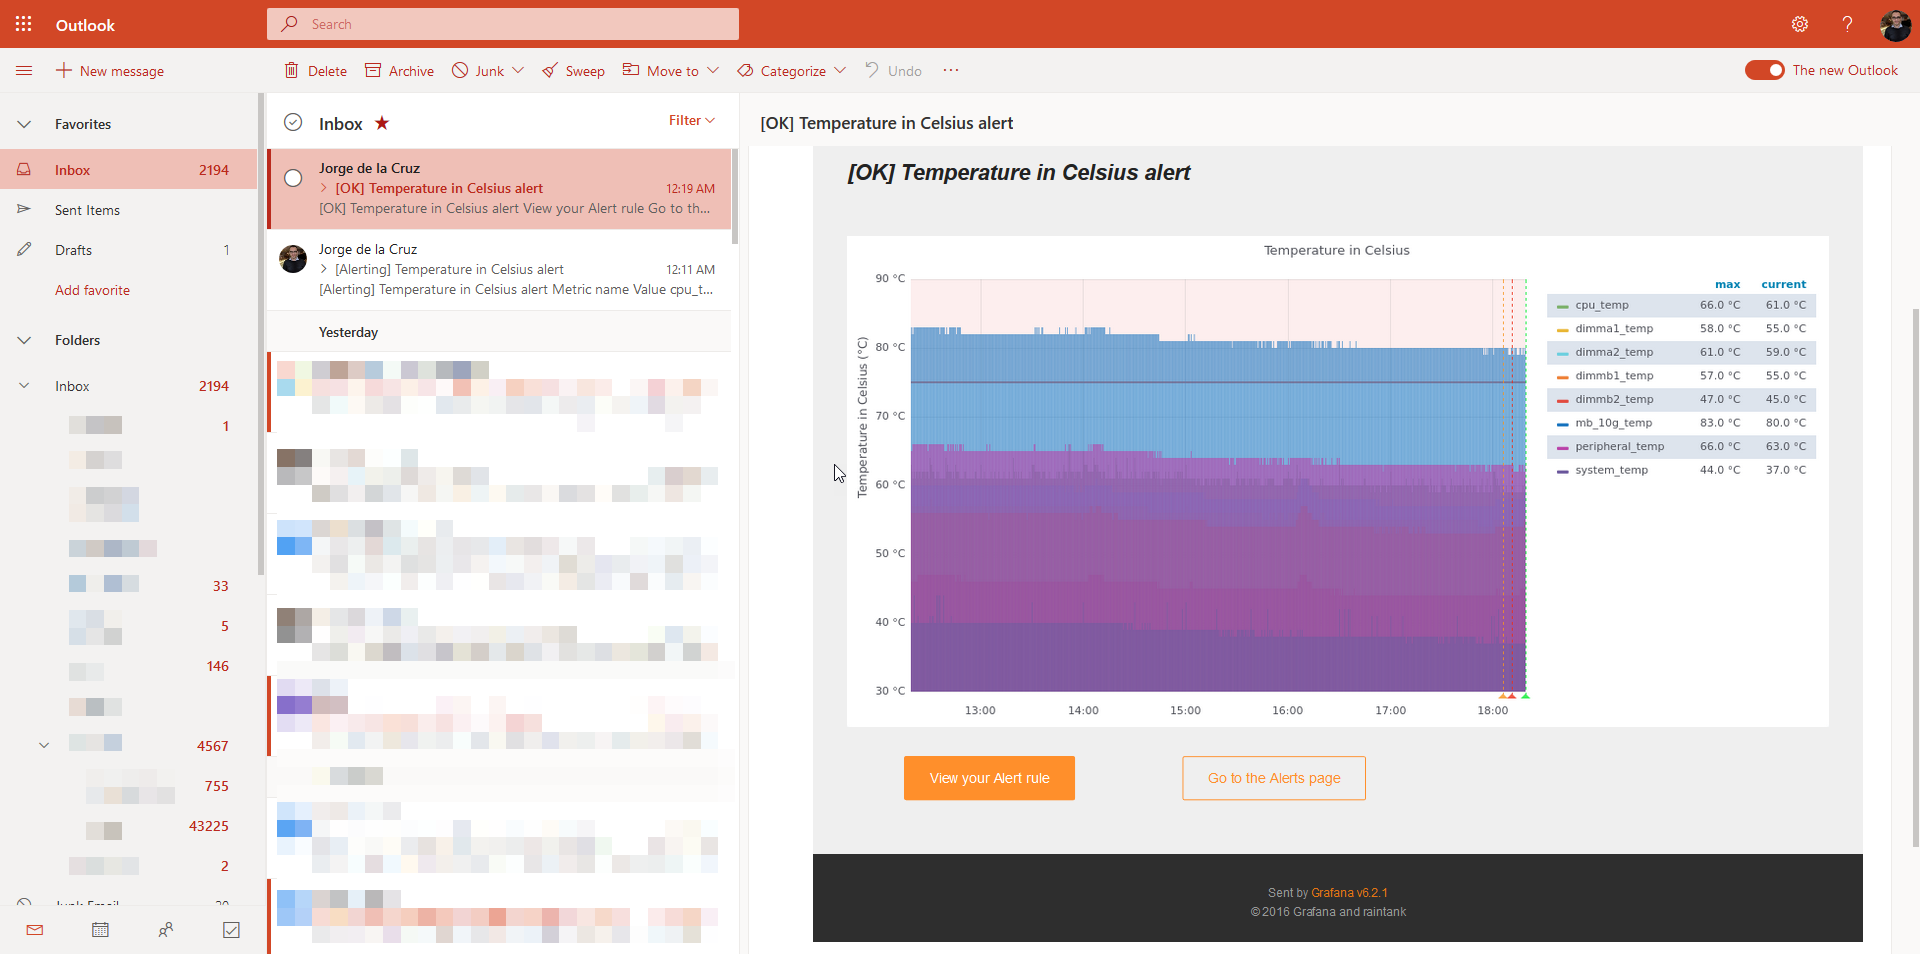The image size is (1920, 954).
Task: Collapse the Favorites section
Action: pyautogui.click(x=24, y=124)
